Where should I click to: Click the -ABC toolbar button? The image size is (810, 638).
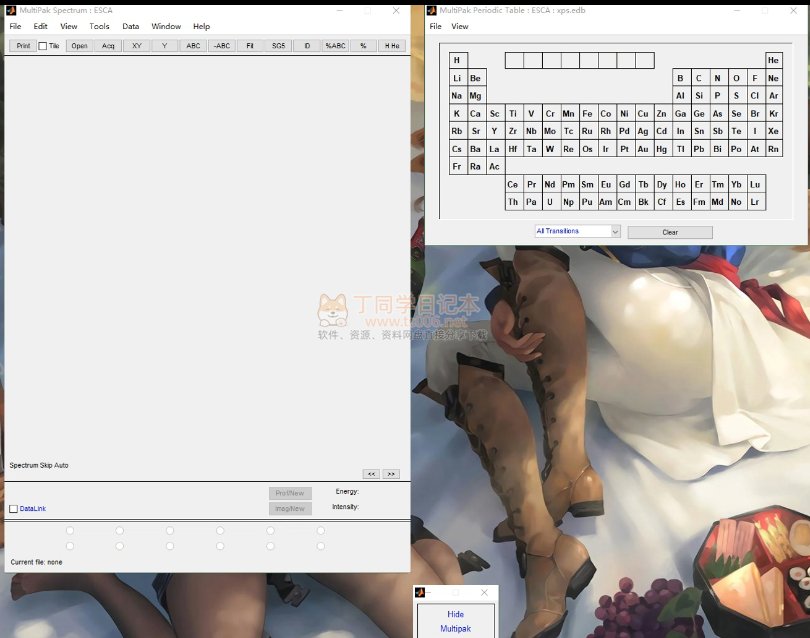221,46
